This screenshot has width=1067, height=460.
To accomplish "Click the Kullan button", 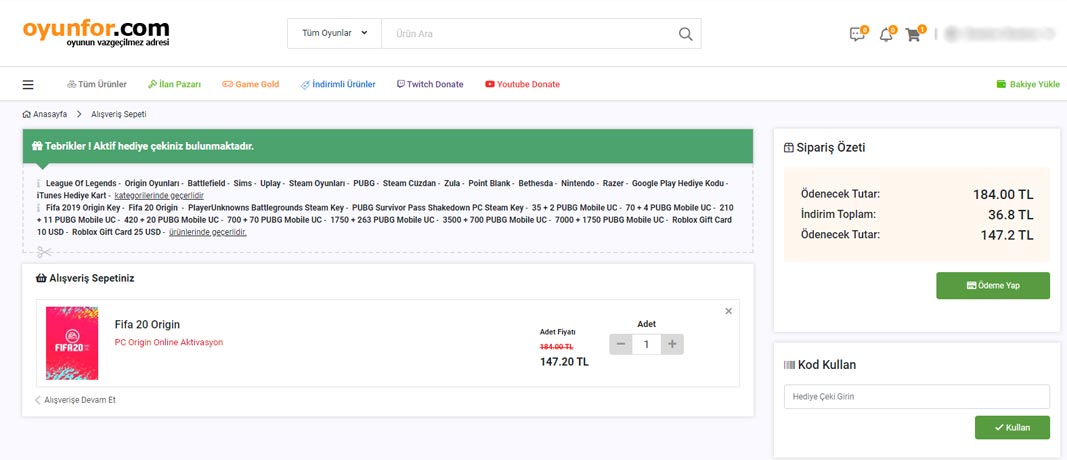I will (x=1012, y=427).
